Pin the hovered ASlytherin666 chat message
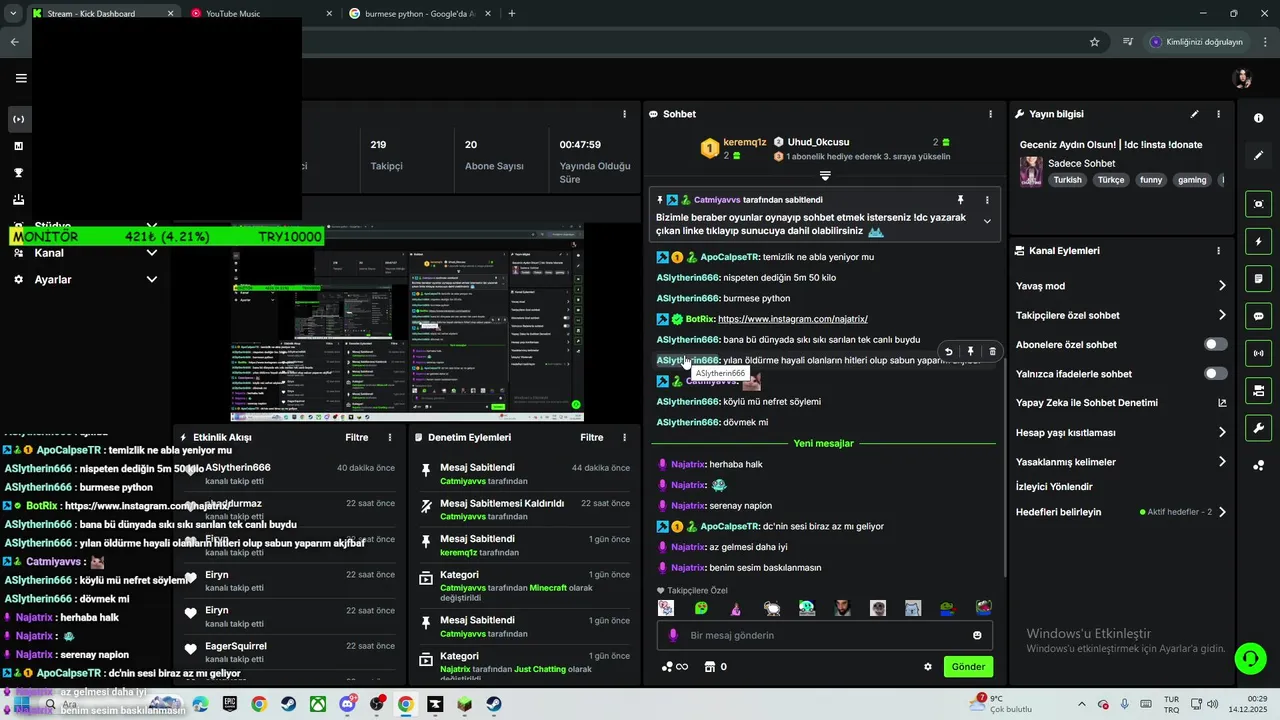The image size is (1280, 720). [x=970, y=352]
